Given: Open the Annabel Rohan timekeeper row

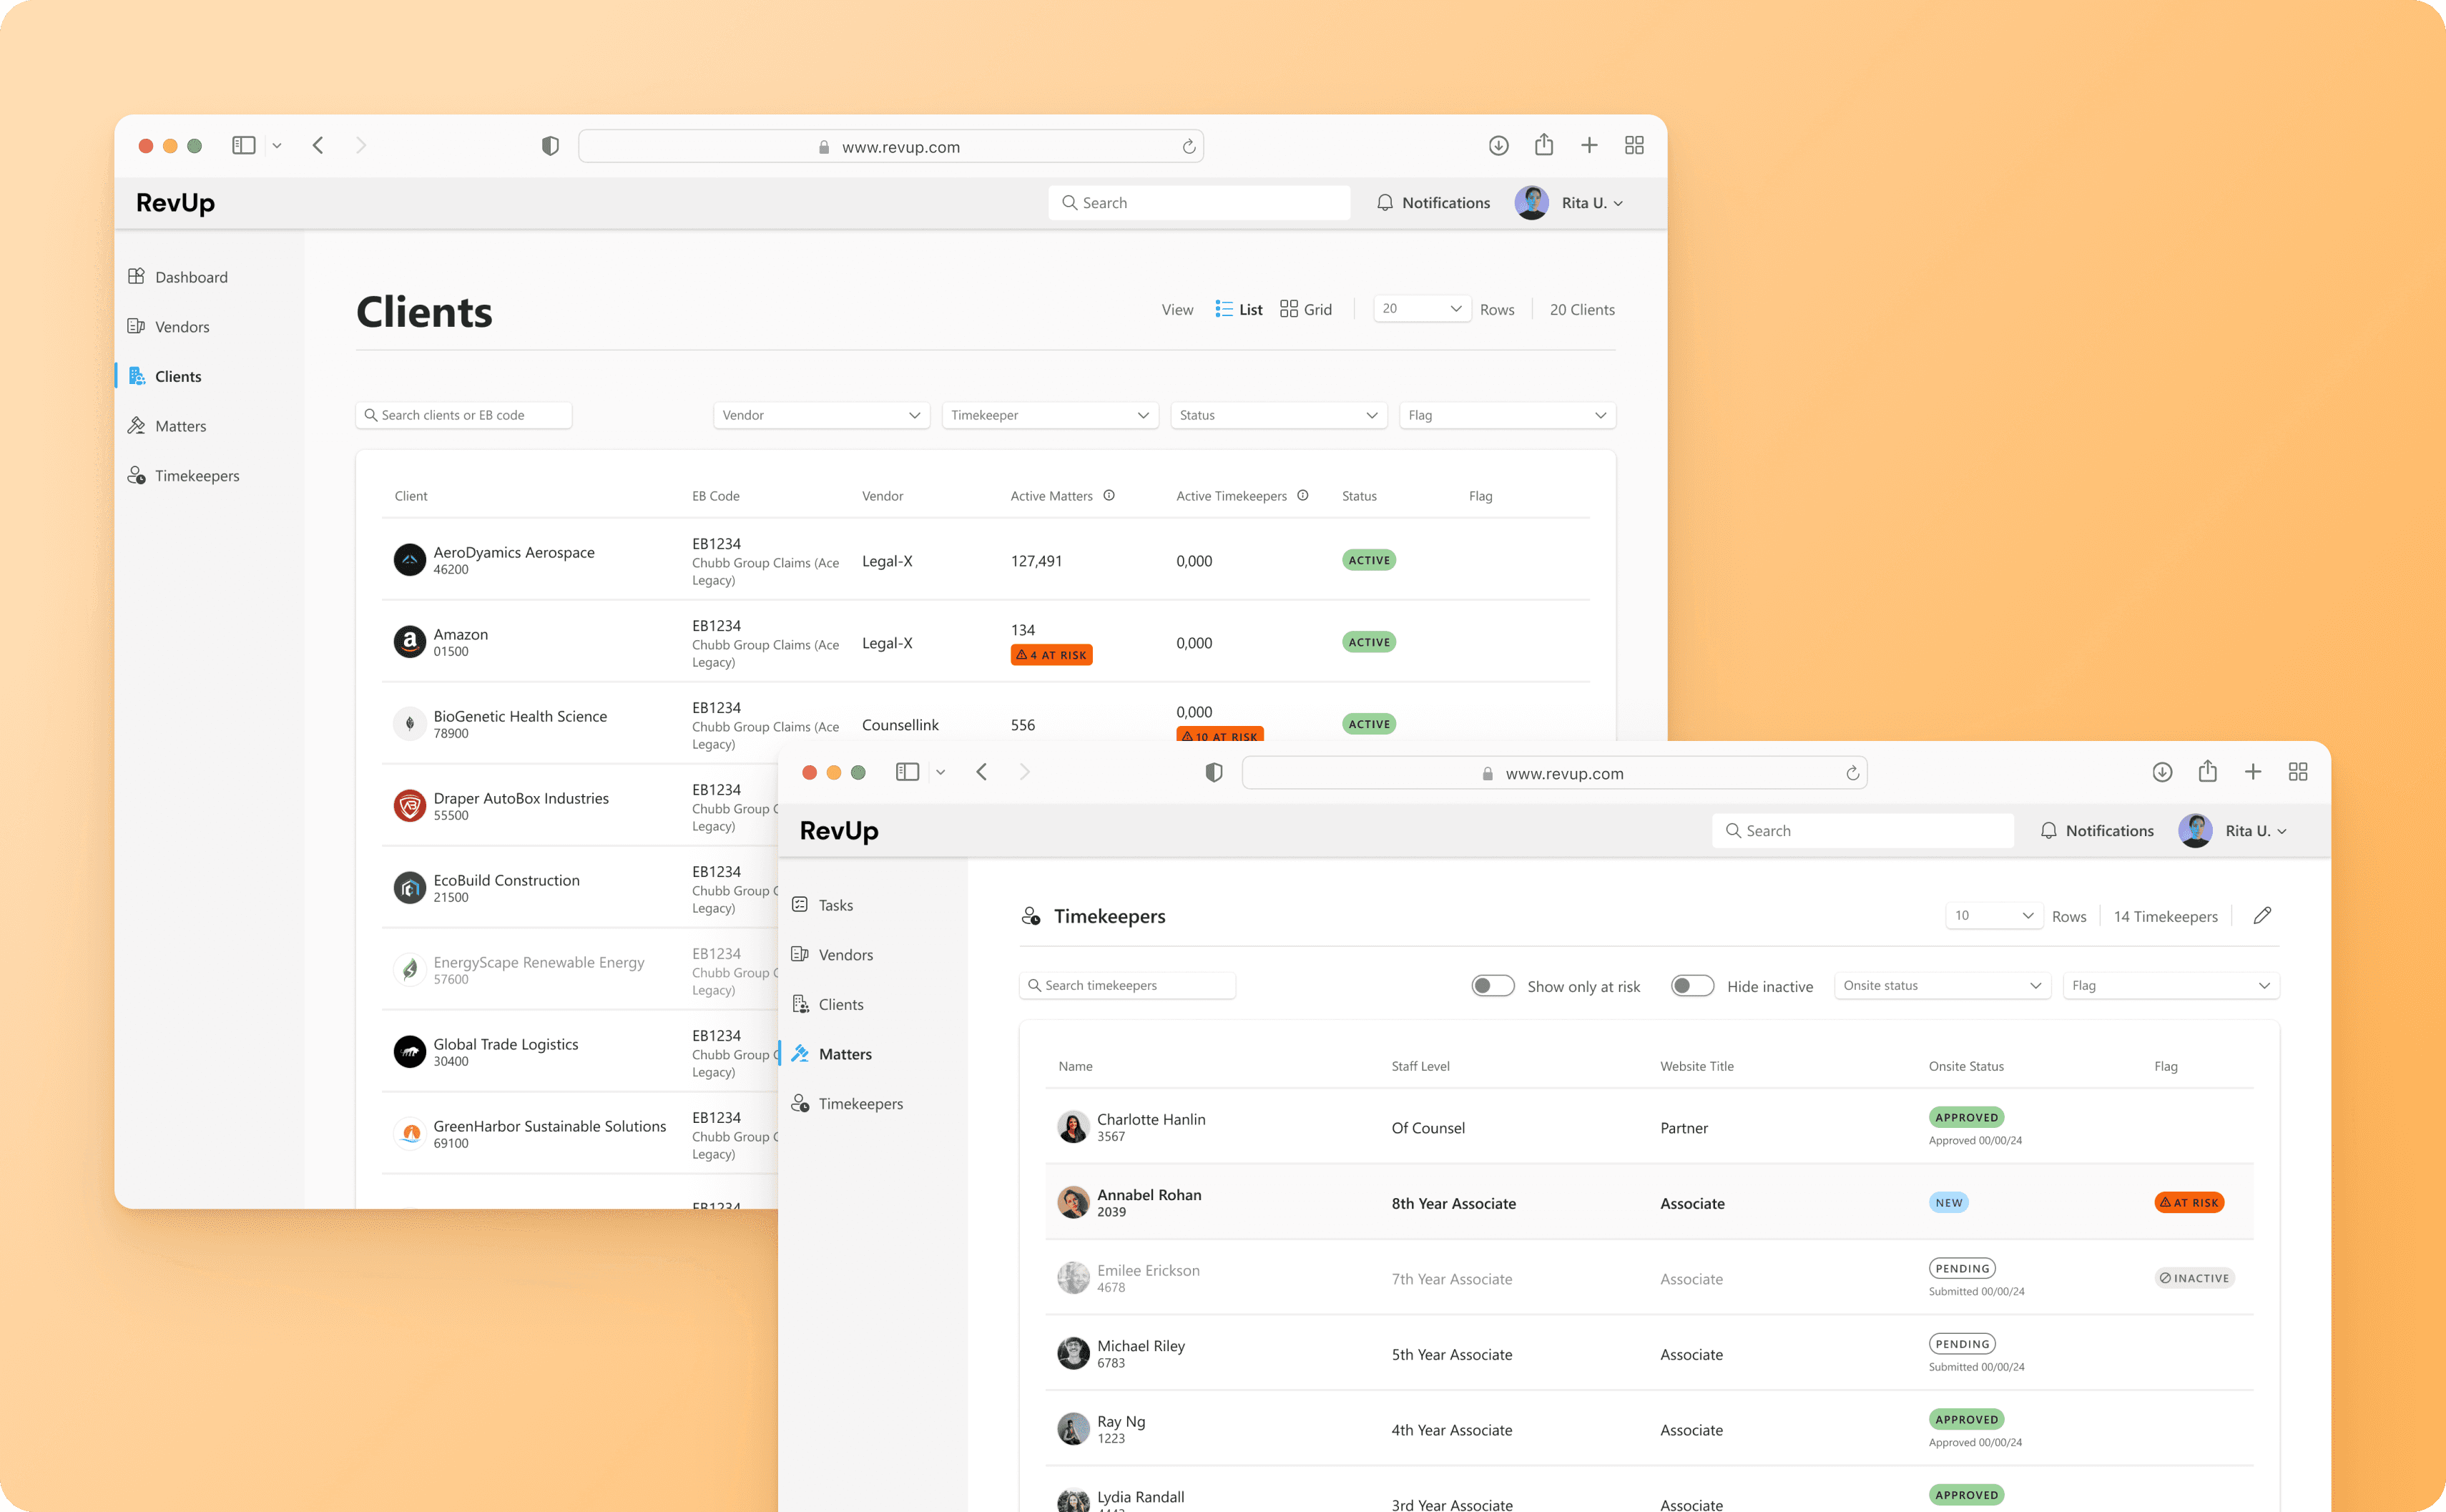Looking at the screenshot, I should click(1148, 1194).
